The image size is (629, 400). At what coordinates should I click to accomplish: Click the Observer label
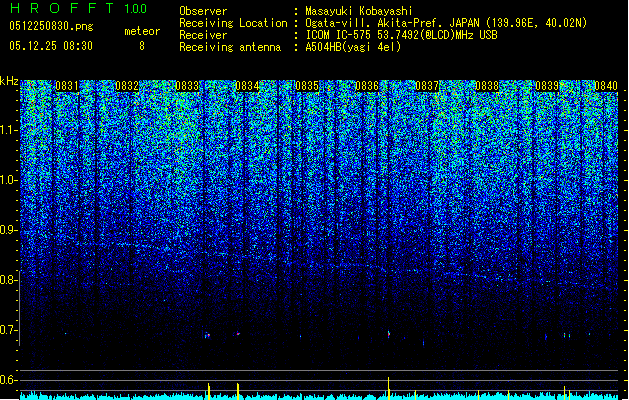click(x=203, y=11)
